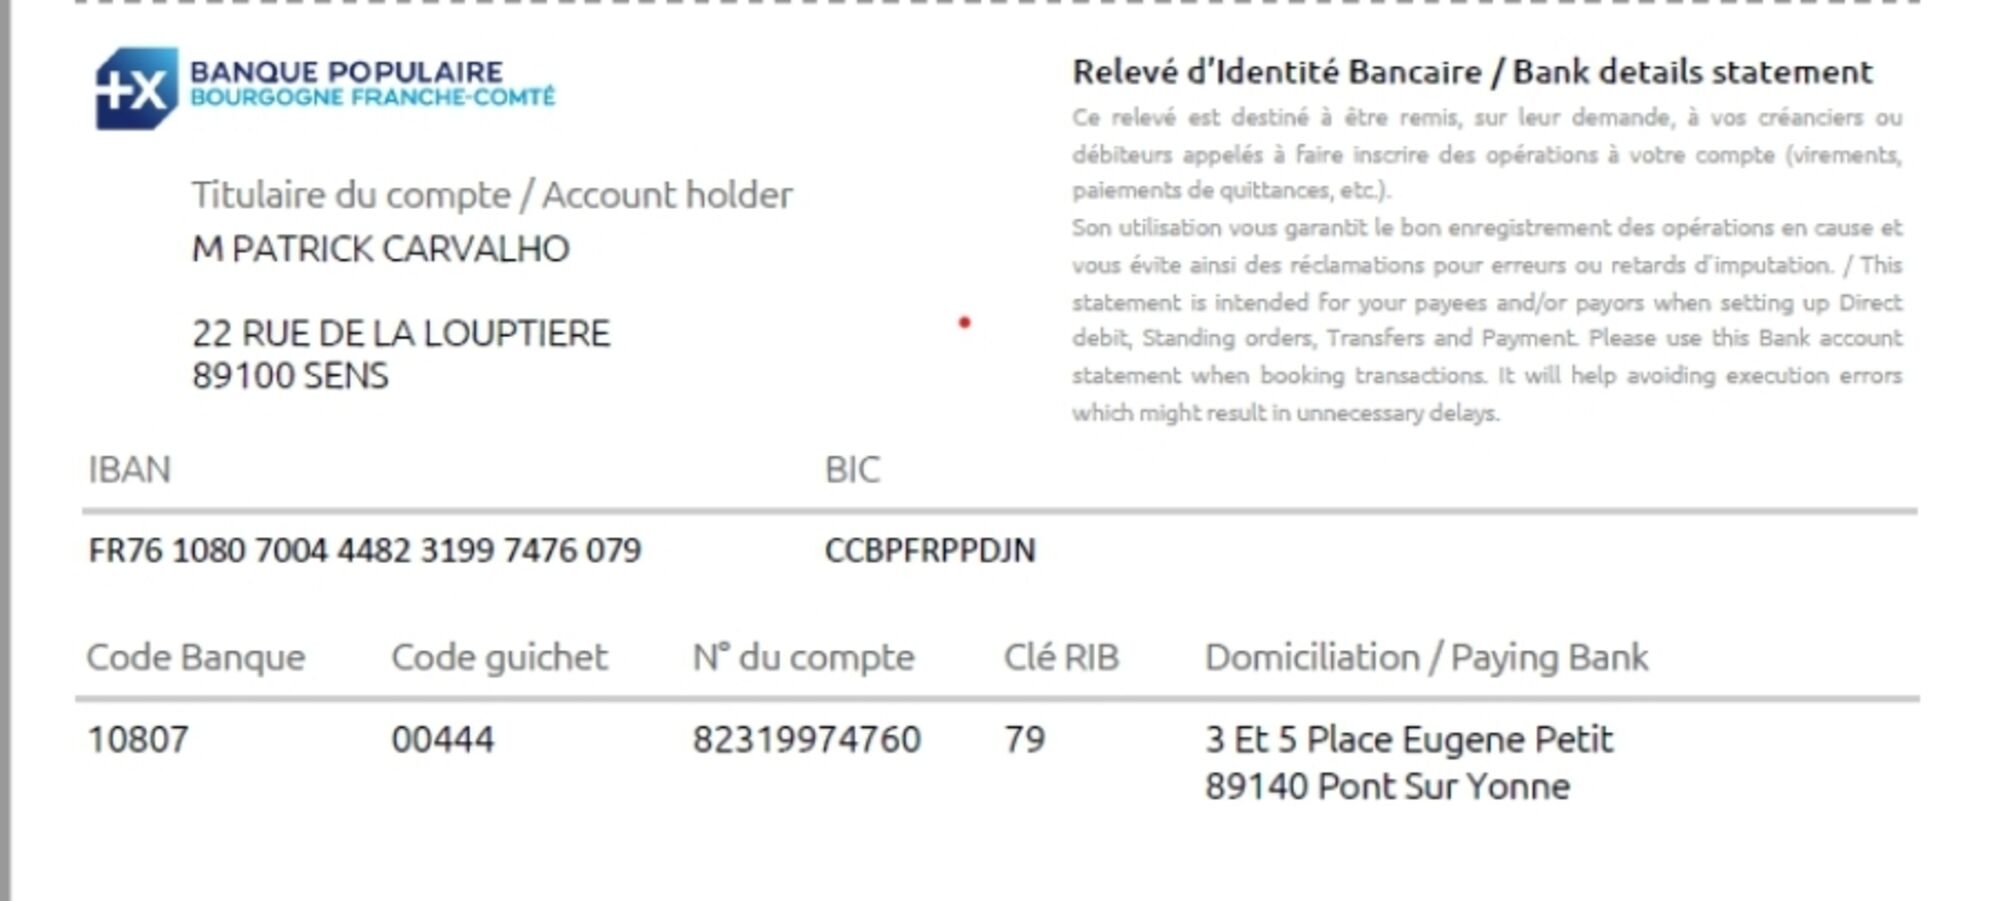Click the BIC code CCBPFRPPDJN
2000x901 pixels.
coord(930,551)
